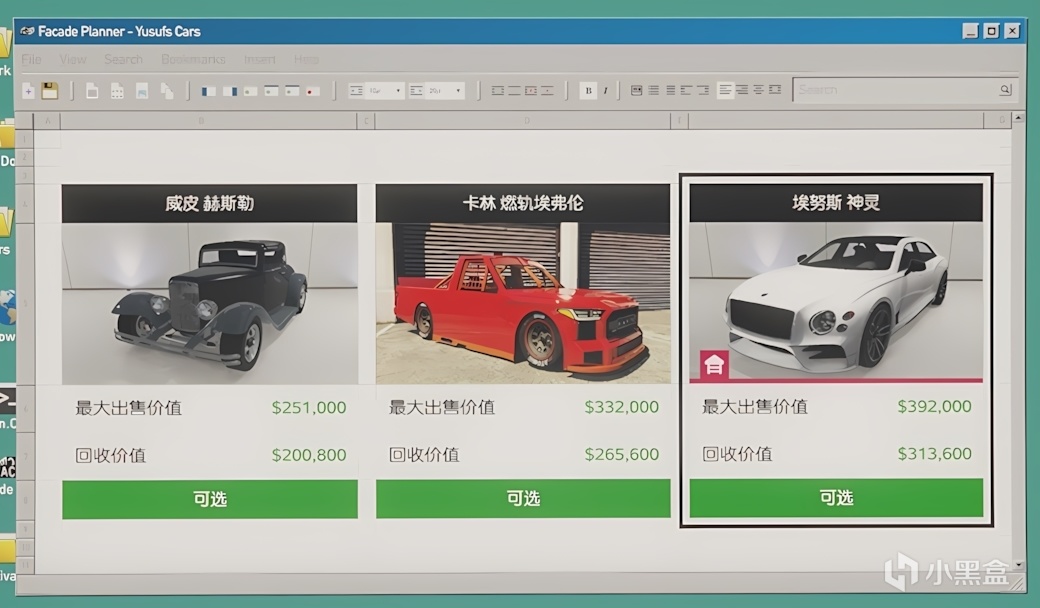Select the red 卡林 燃轨埃弗伦 truck image

[x=523, y=303]
